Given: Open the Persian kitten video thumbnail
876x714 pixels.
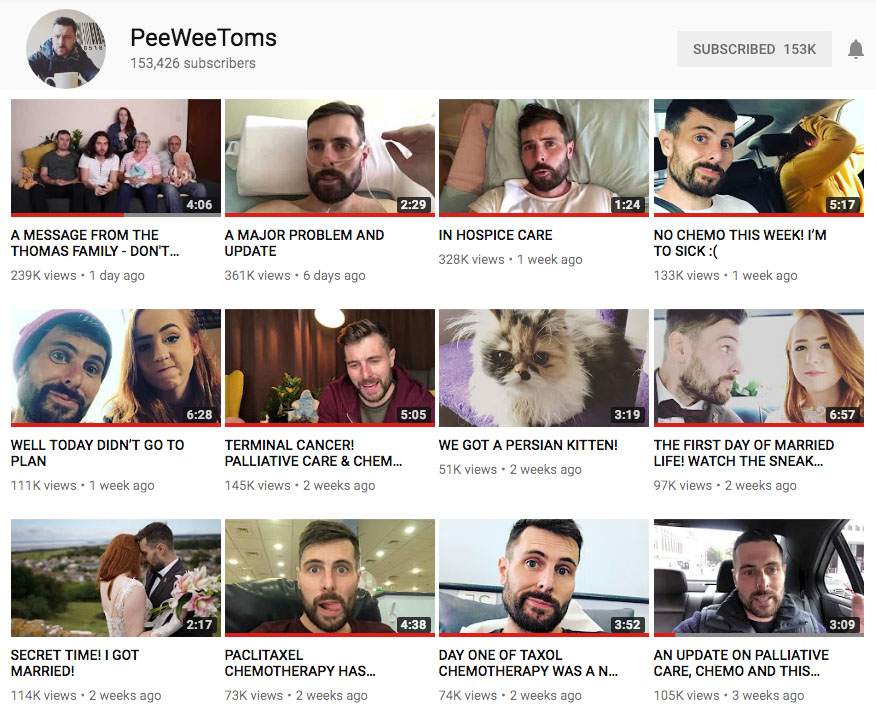Looking at the screenshot, I should (544, 367).
